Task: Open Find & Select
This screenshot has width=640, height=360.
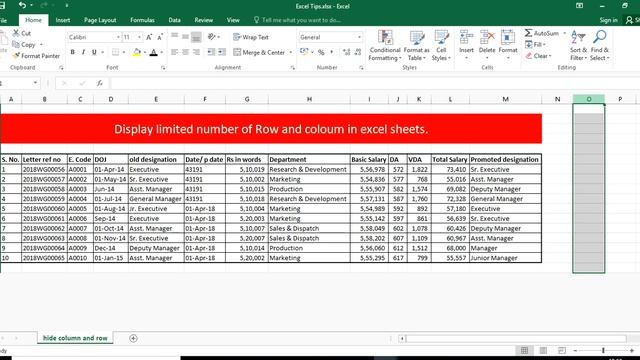Action: (x=599, y=45)
